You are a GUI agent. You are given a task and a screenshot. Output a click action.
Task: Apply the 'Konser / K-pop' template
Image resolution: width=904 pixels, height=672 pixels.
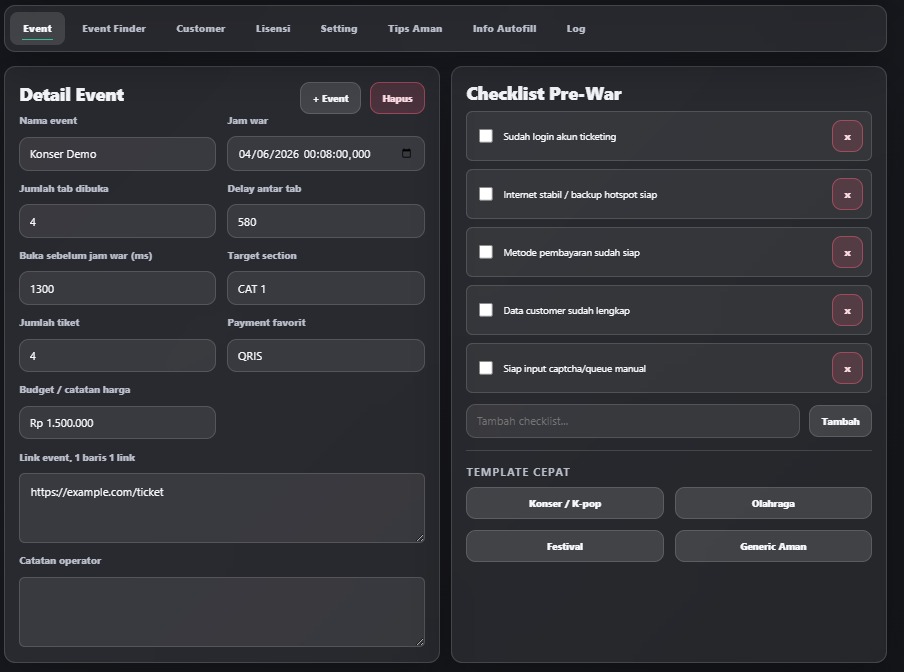(564, 503)
